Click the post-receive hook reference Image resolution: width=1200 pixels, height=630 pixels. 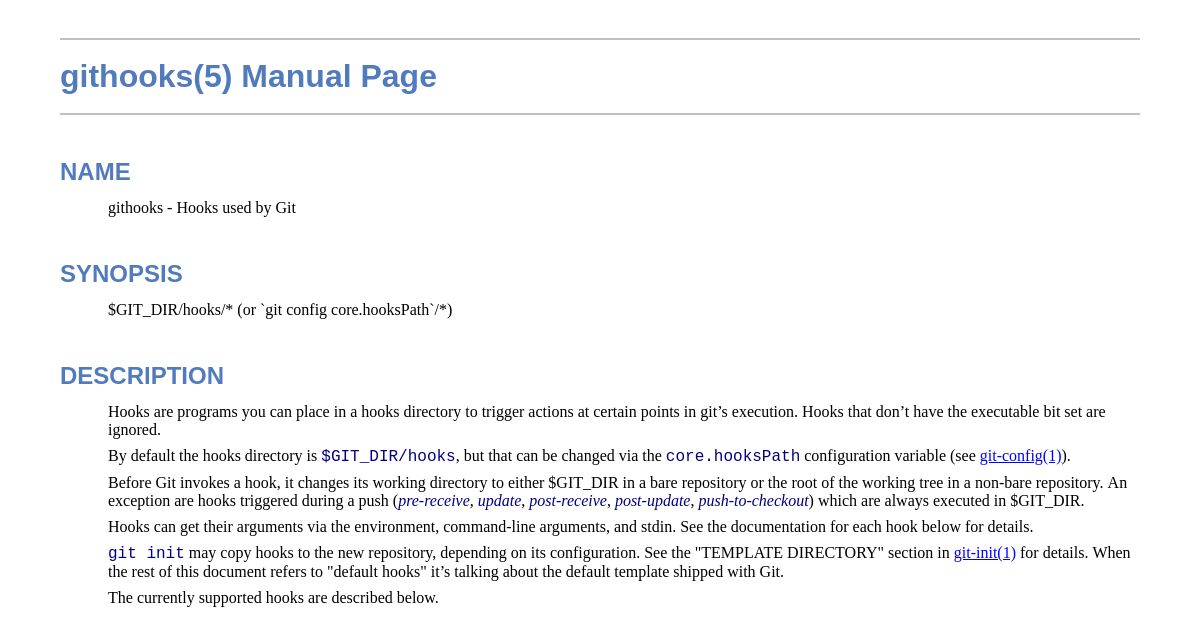click(x=568, y=501)
